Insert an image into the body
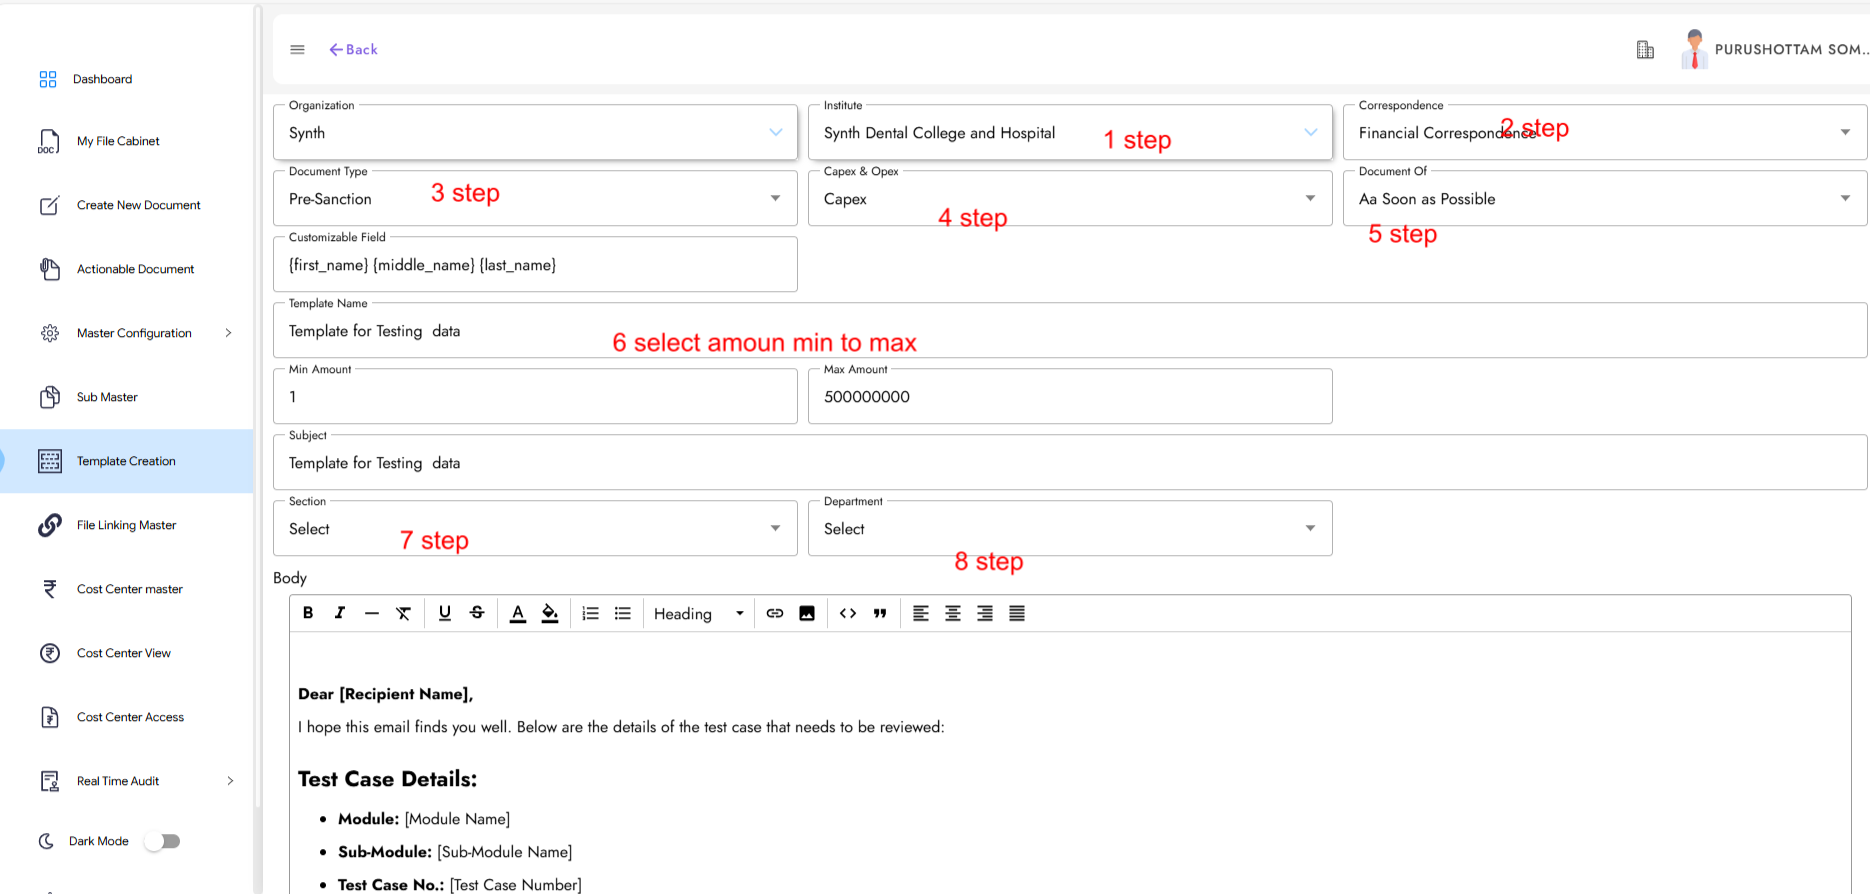Viewport: 1870px width, 894px height. (807, 613)
